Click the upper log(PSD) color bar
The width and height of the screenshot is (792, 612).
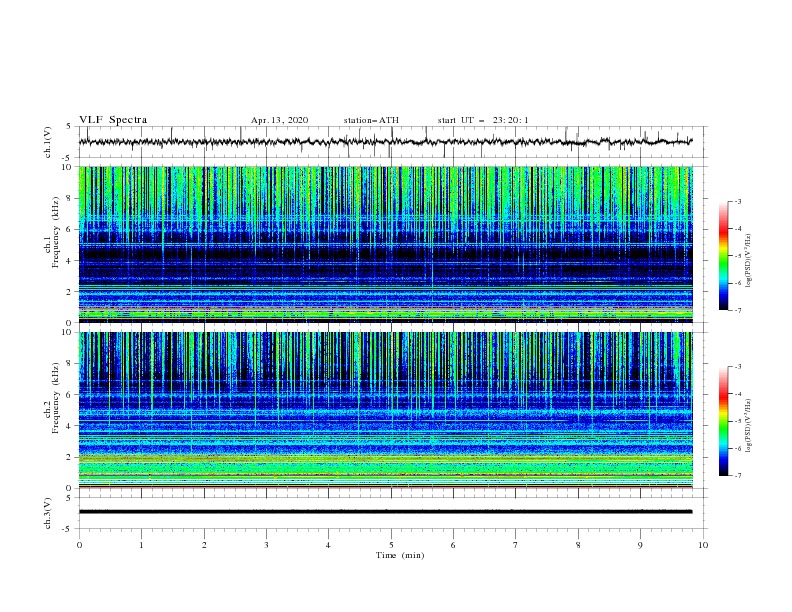pyautogui.click(x=723, y=256)
